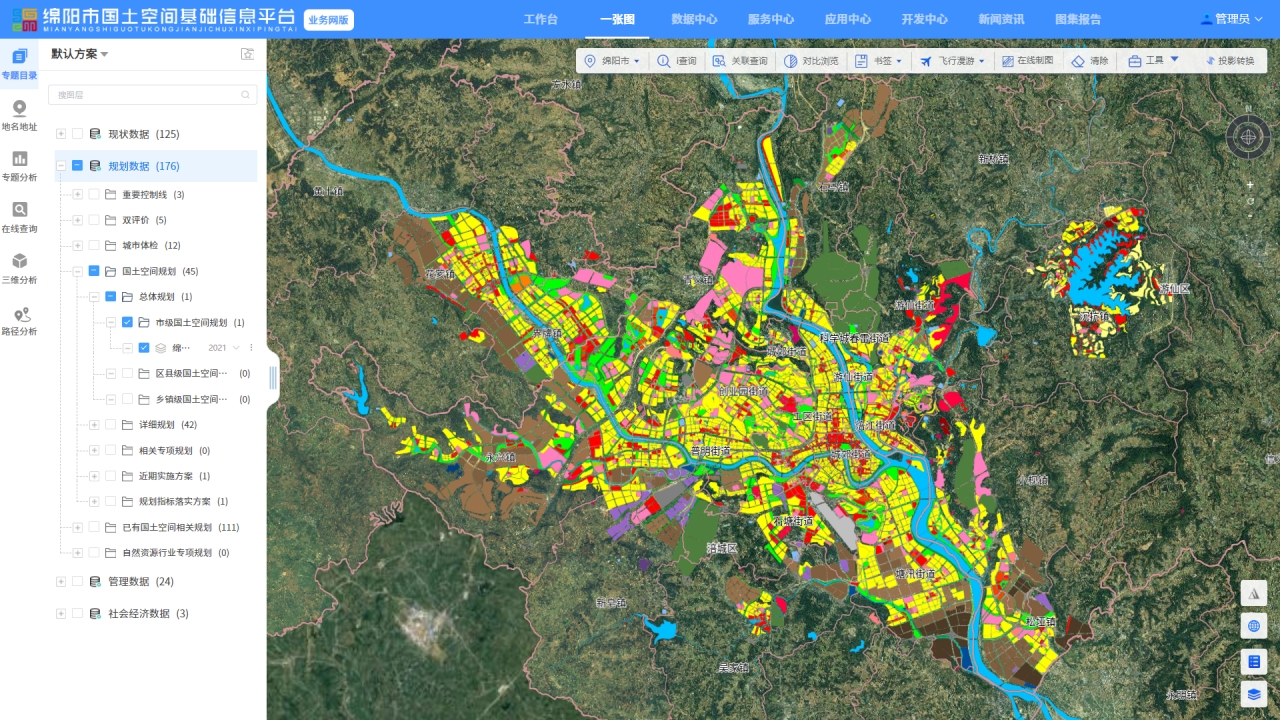The width and height of the screenshot is (1280, 720).
Task: Zoom in with the plus map control
Action: (1249, 185)
